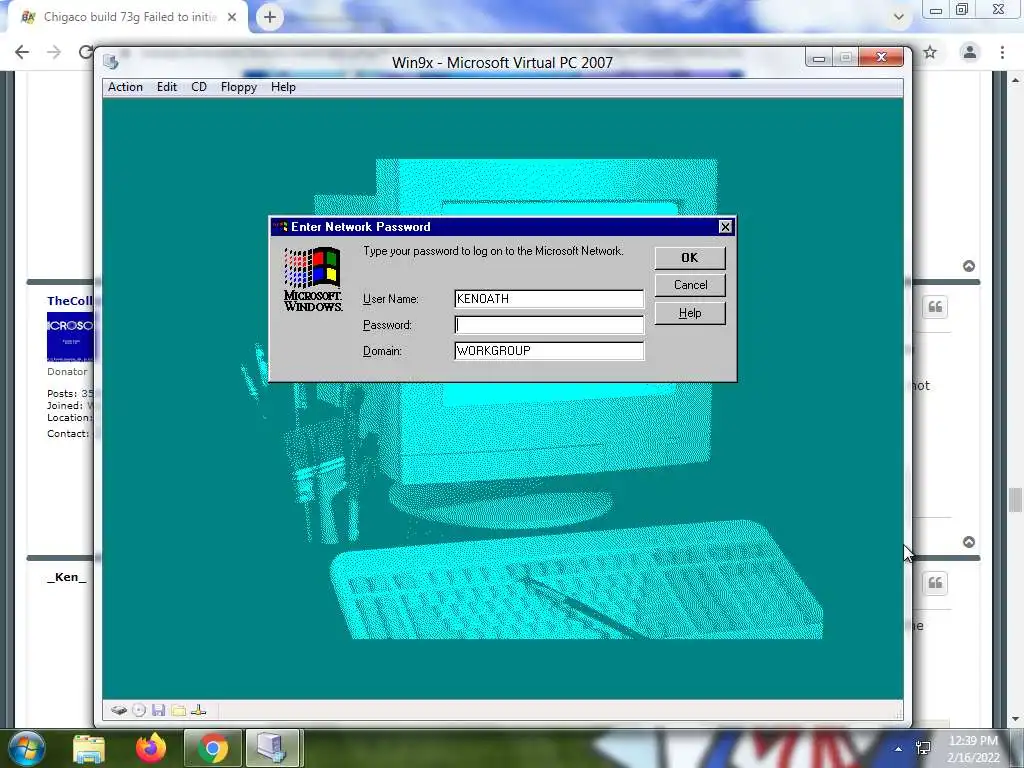The image size is (1024, 768).
Task: Open the Windows Start menu orb
Action: coord(27,748)
